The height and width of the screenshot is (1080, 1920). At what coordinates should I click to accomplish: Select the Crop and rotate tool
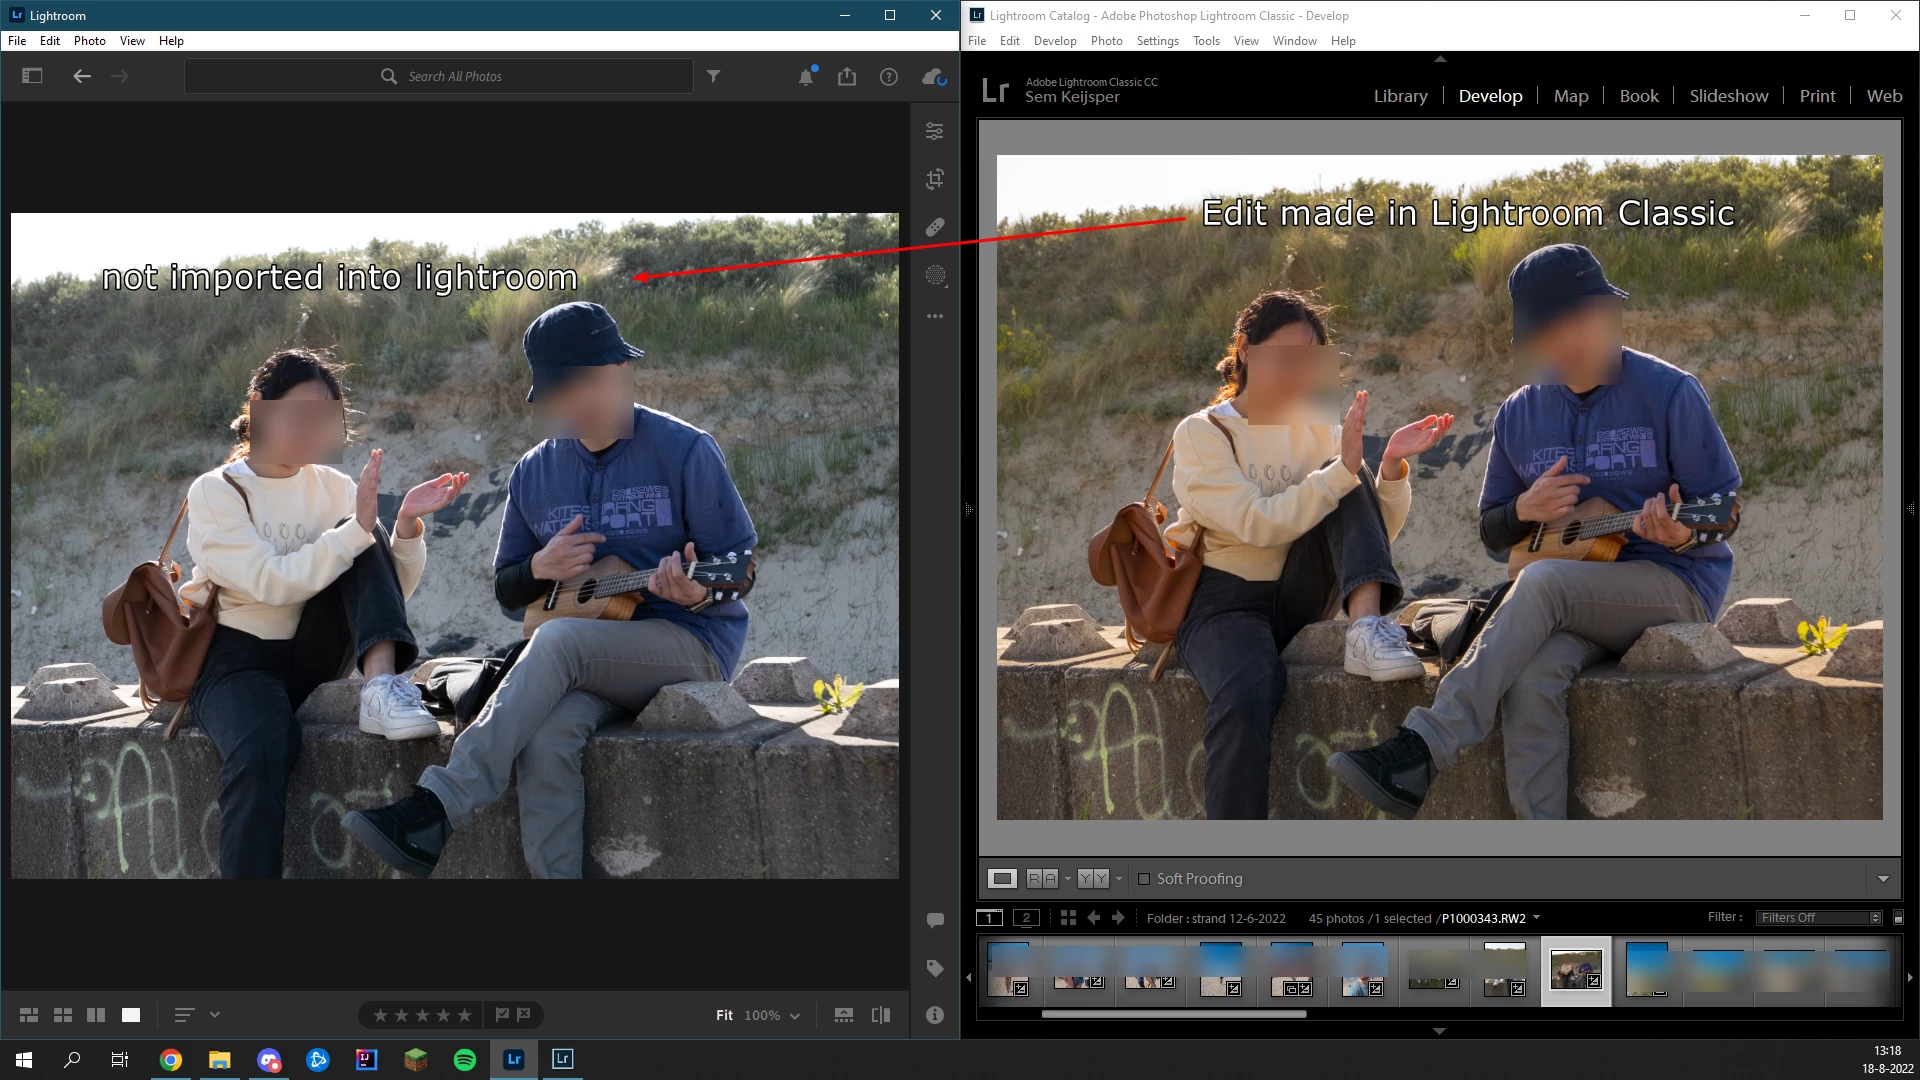(934, 179)
